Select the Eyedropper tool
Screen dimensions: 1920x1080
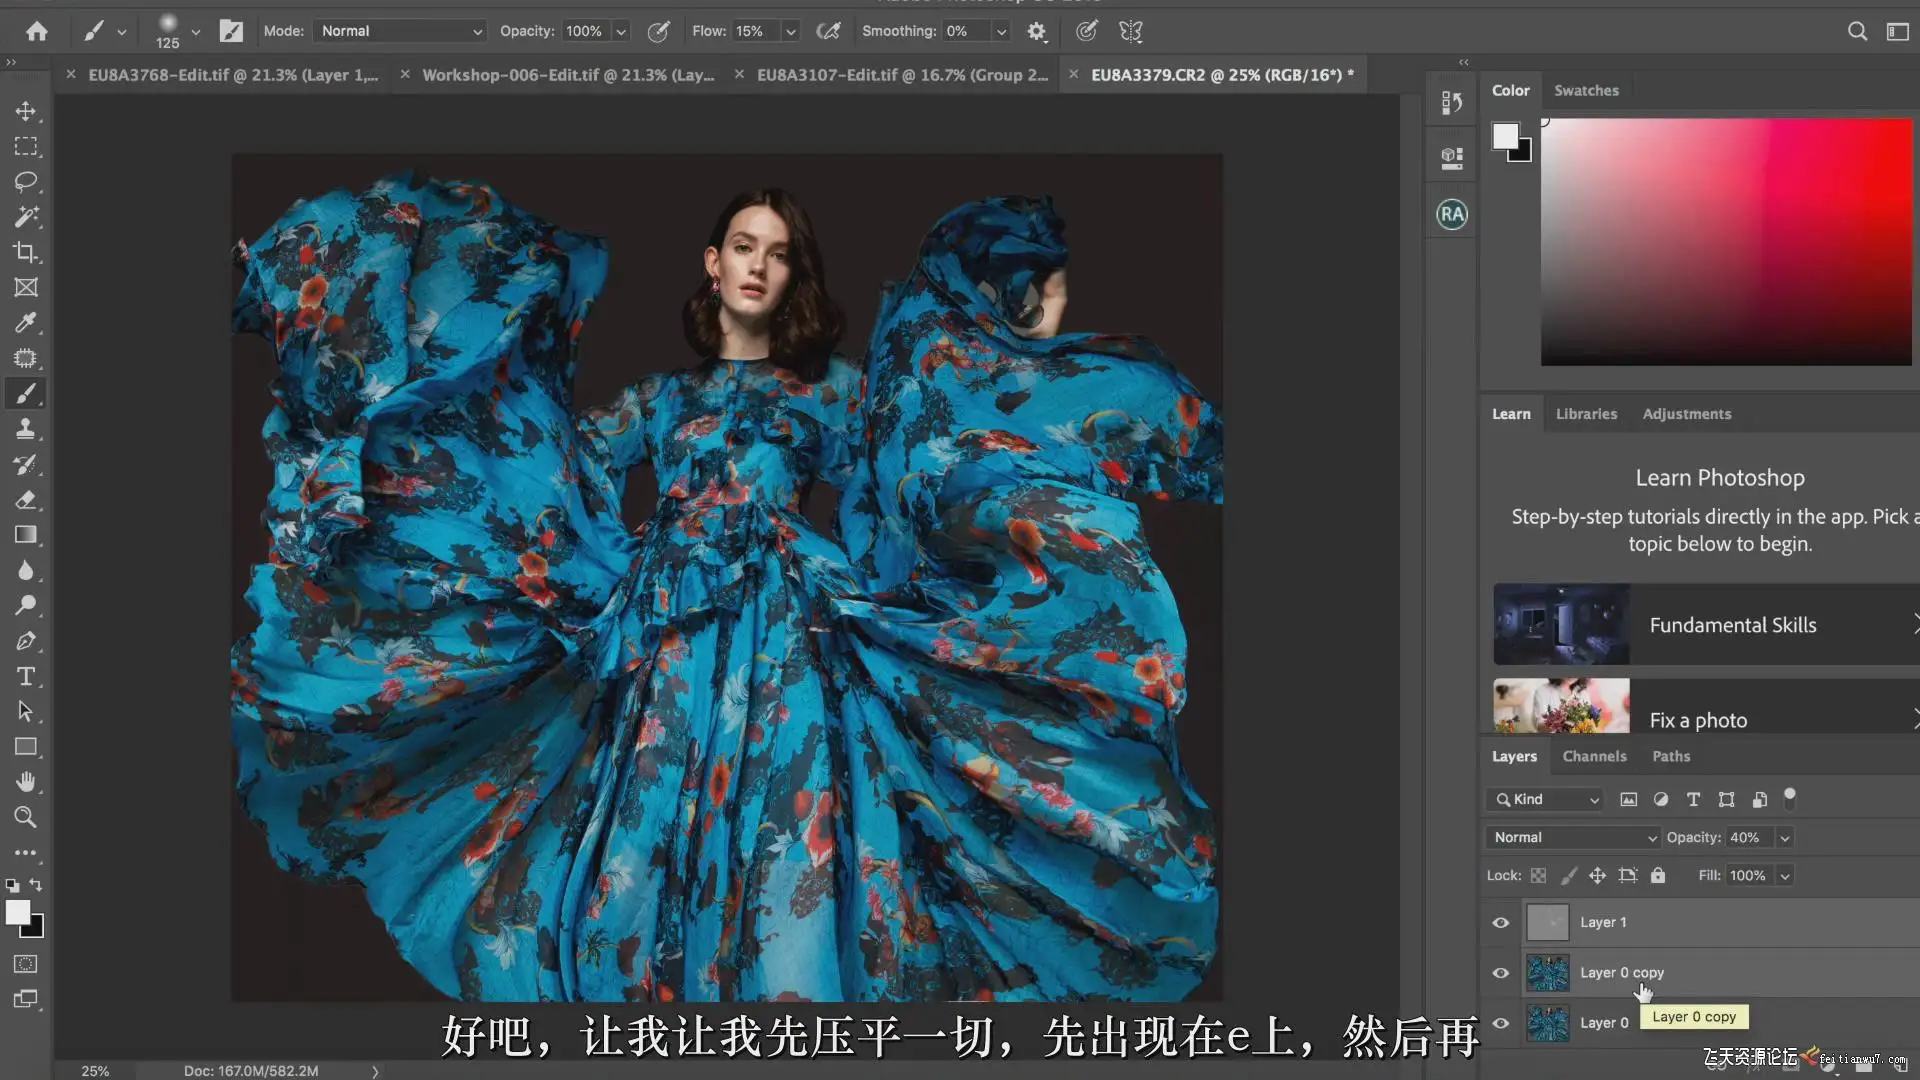point(26,322)
